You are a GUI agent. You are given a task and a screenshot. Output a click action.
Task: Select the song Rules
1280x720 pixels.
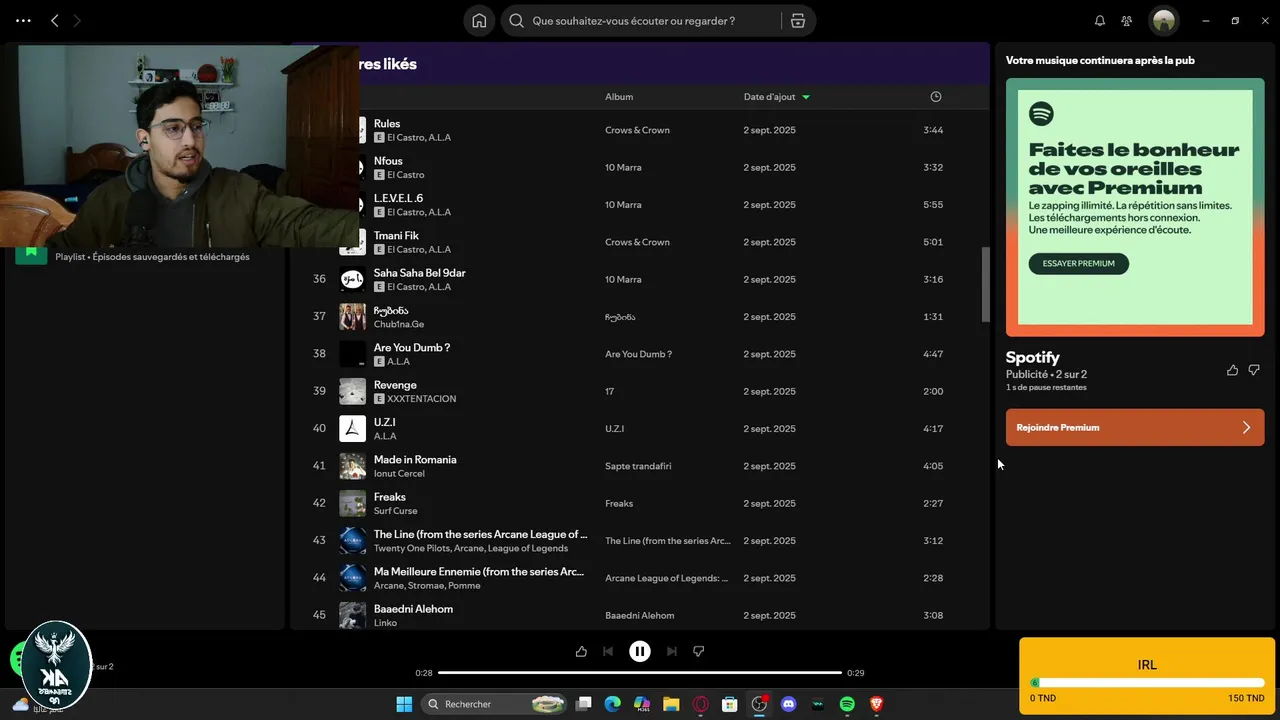click(387, 124)
